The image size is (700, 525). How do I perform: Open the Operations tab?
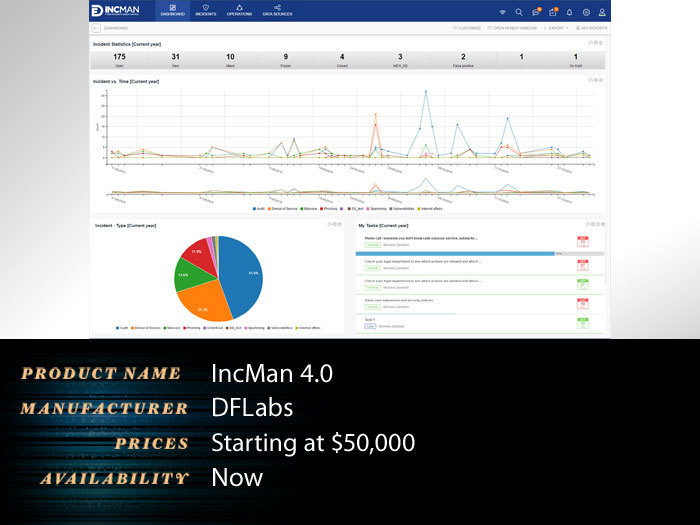(239, 10)
